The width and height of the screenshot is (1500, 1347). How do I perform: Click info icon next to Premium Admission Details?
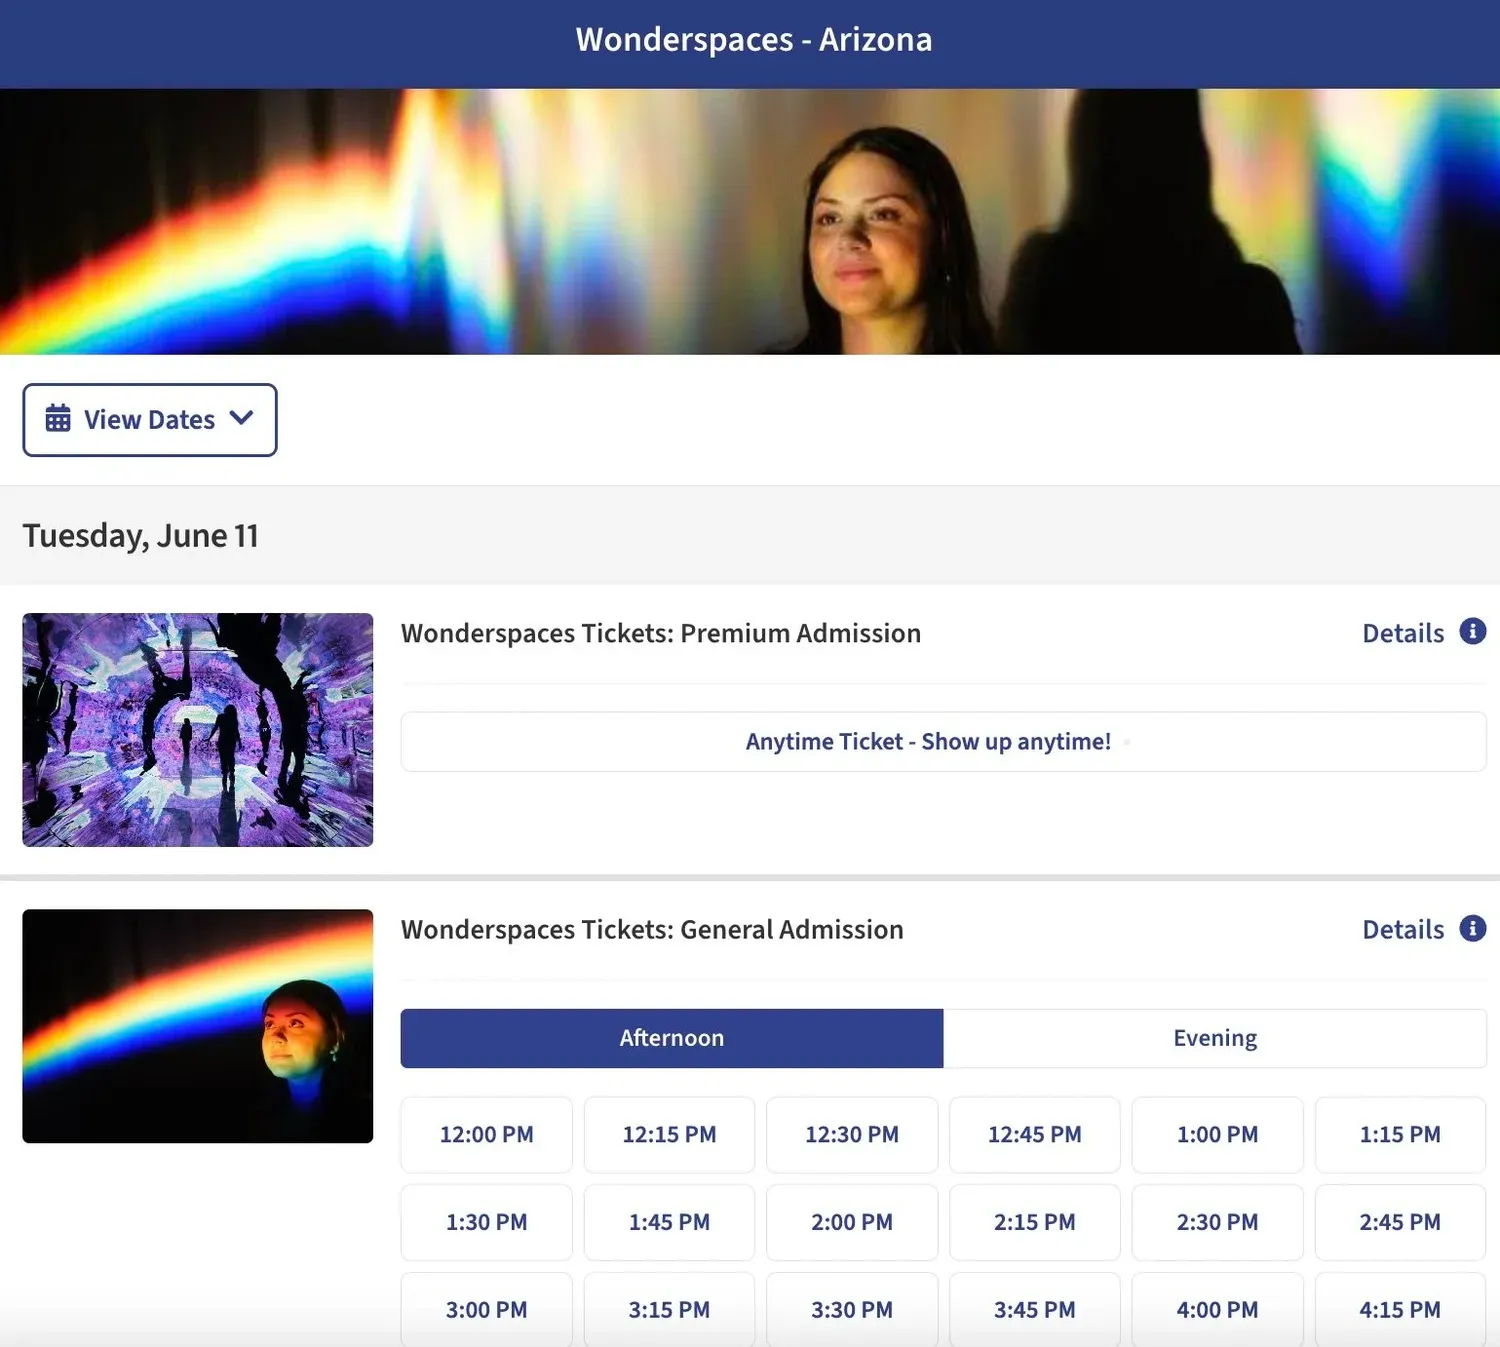(x=1472, y=631)
